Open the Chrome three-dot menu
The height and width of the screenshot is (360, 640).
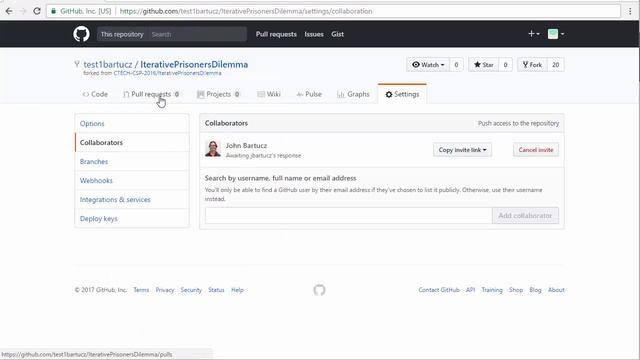pos(630,11)
